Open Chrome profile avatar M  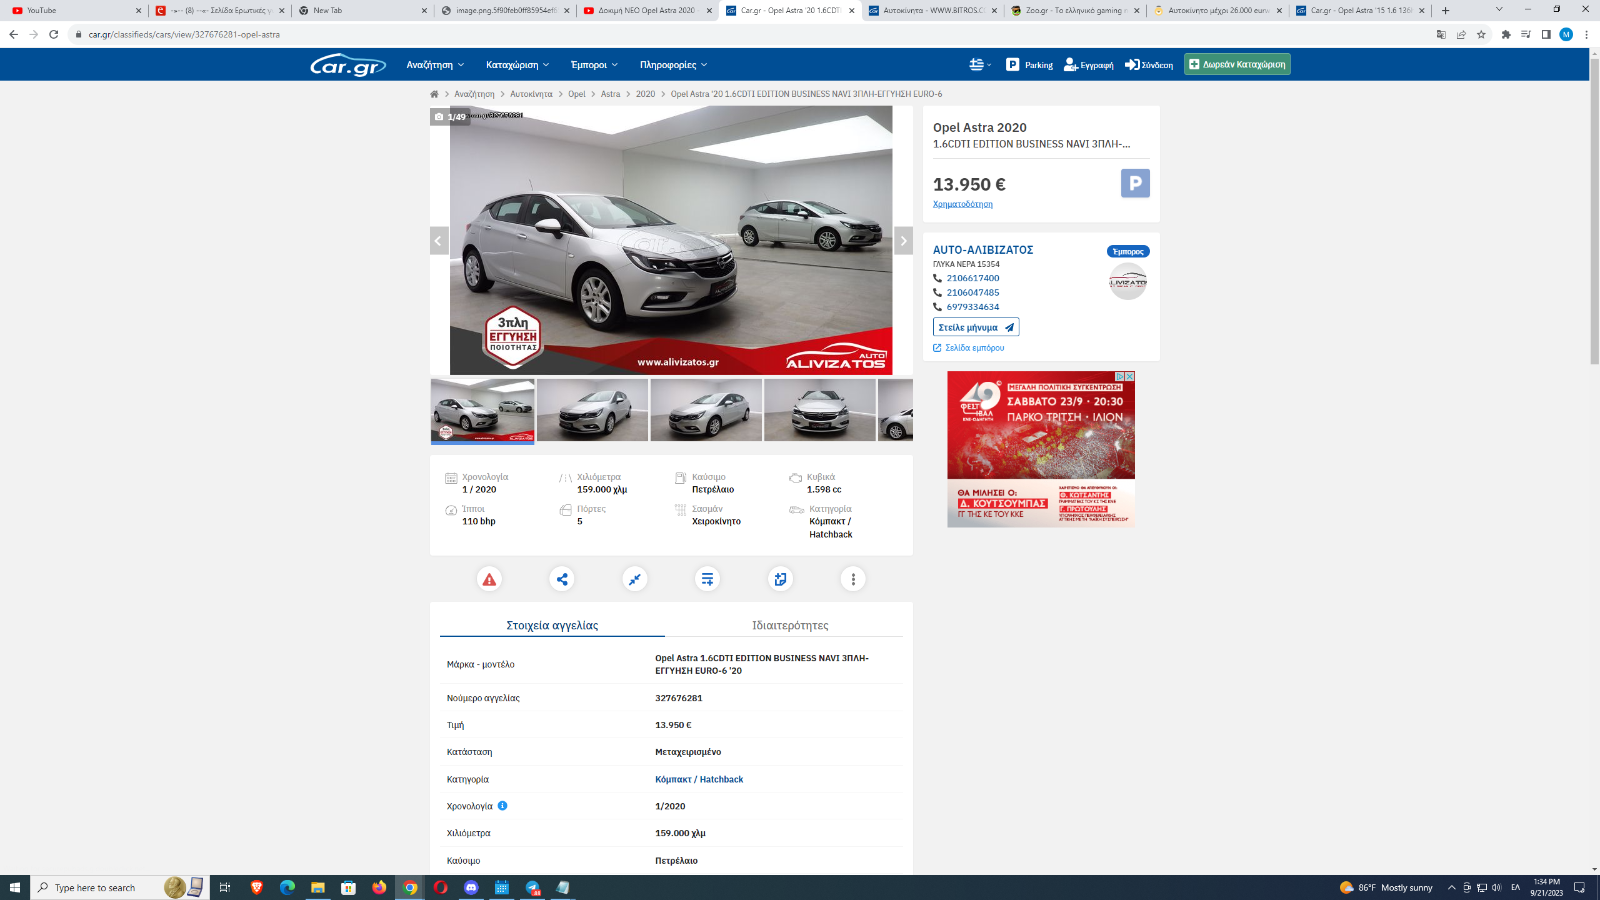click(1566, 34)
